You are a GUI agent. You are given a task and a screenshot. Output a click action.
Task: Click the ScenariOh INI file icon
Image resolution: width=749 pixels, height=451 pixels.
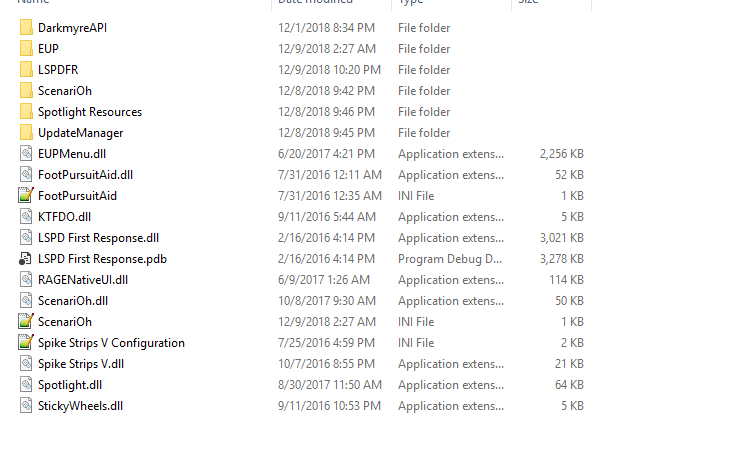pos(26,322)
